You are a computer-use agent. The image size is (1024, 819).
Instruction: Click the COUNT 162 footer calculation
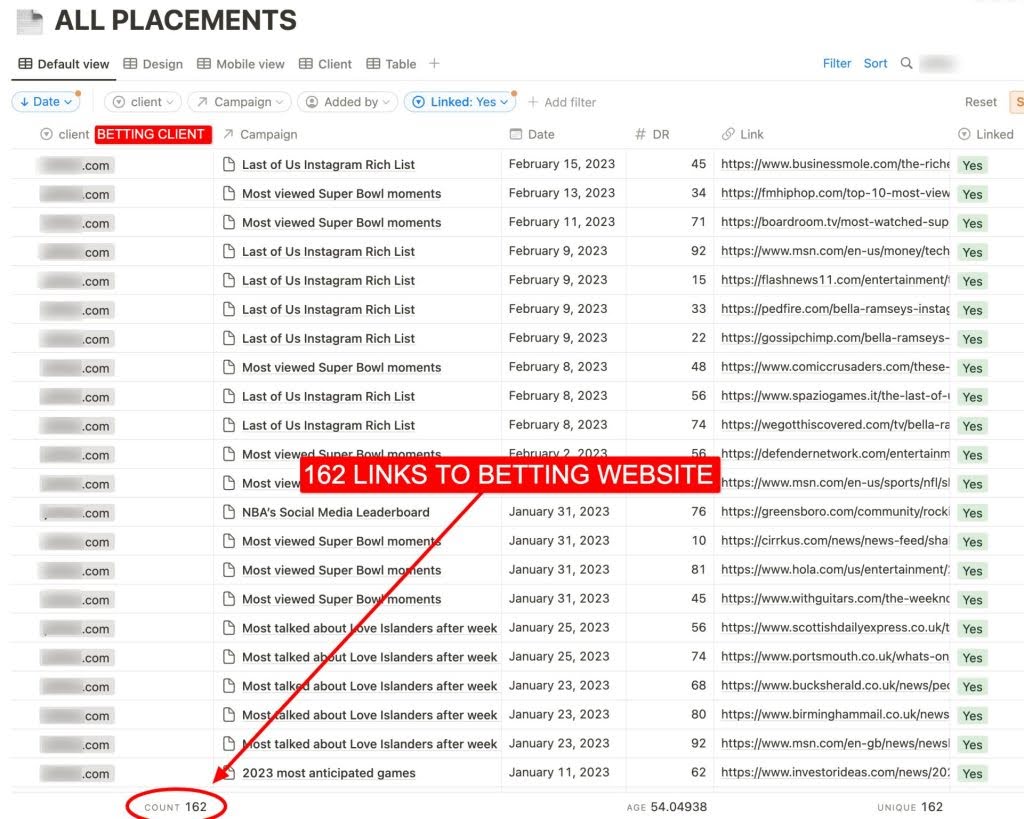tap(175, 807)
